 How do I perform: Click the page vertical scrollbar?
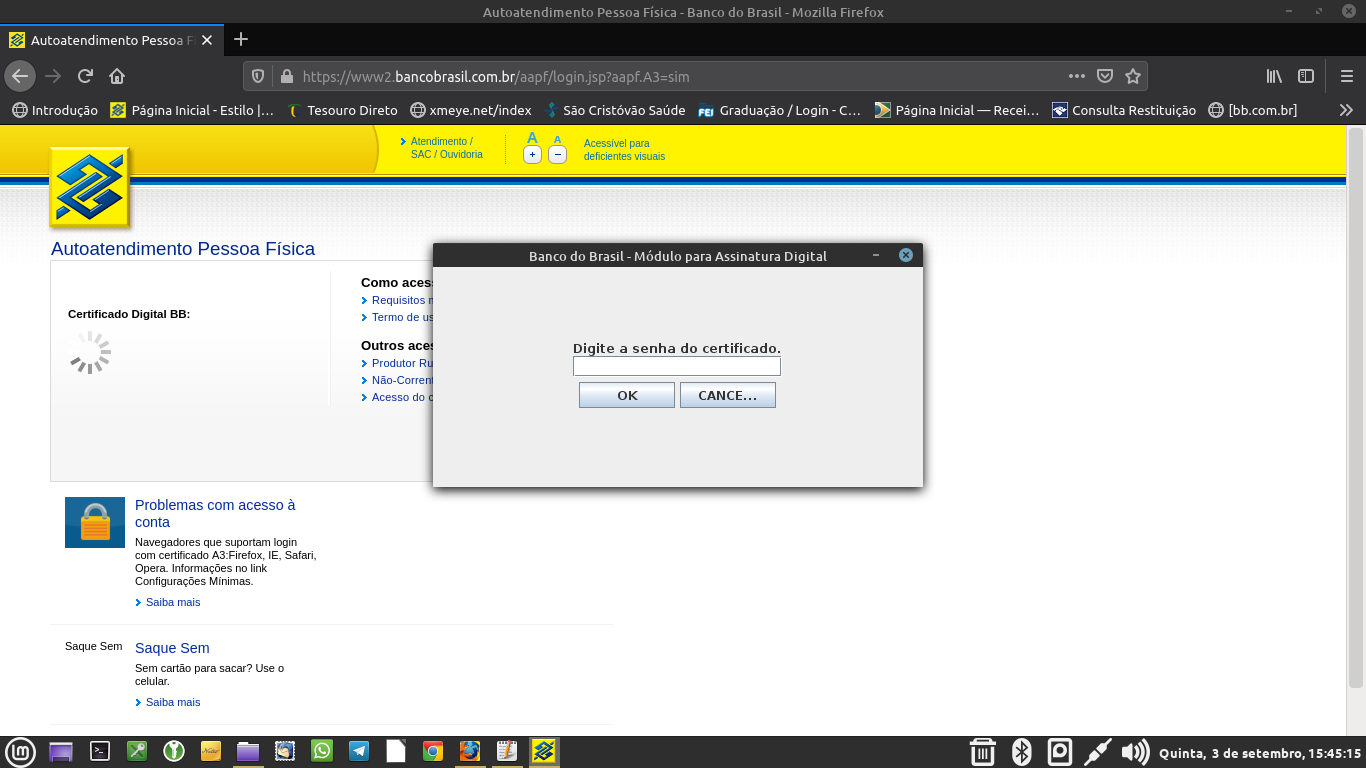tap(1355, 408)
